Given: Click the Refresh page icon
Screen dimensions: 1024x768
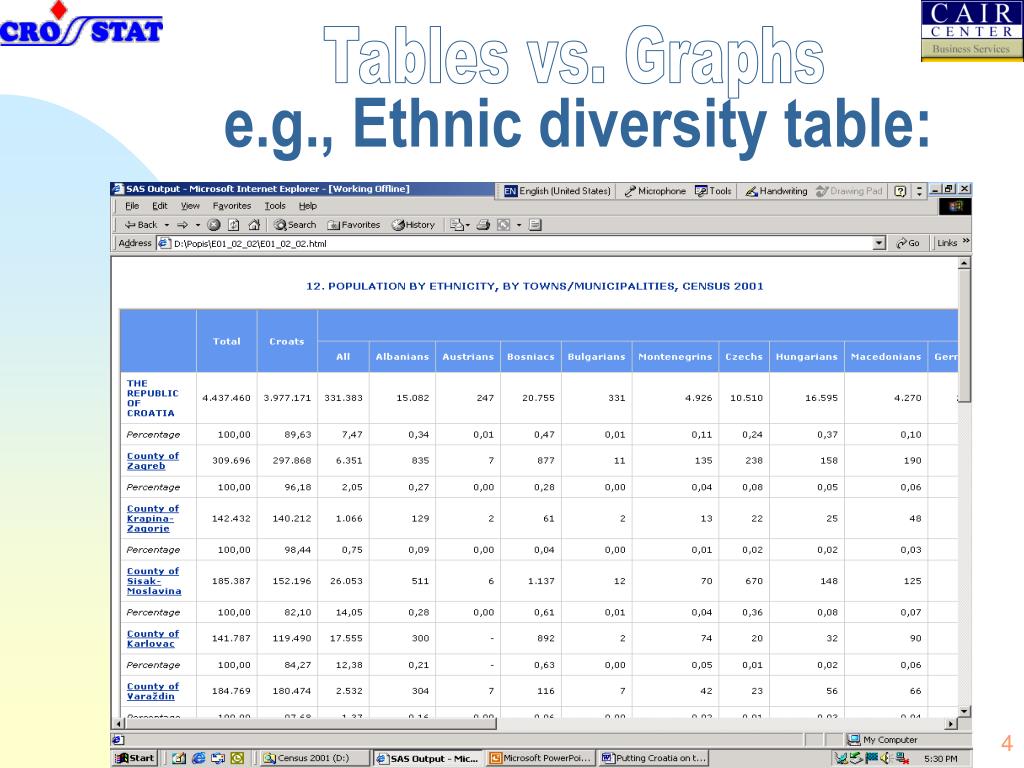Looking at the screenshot, I should tap(234, 225).
